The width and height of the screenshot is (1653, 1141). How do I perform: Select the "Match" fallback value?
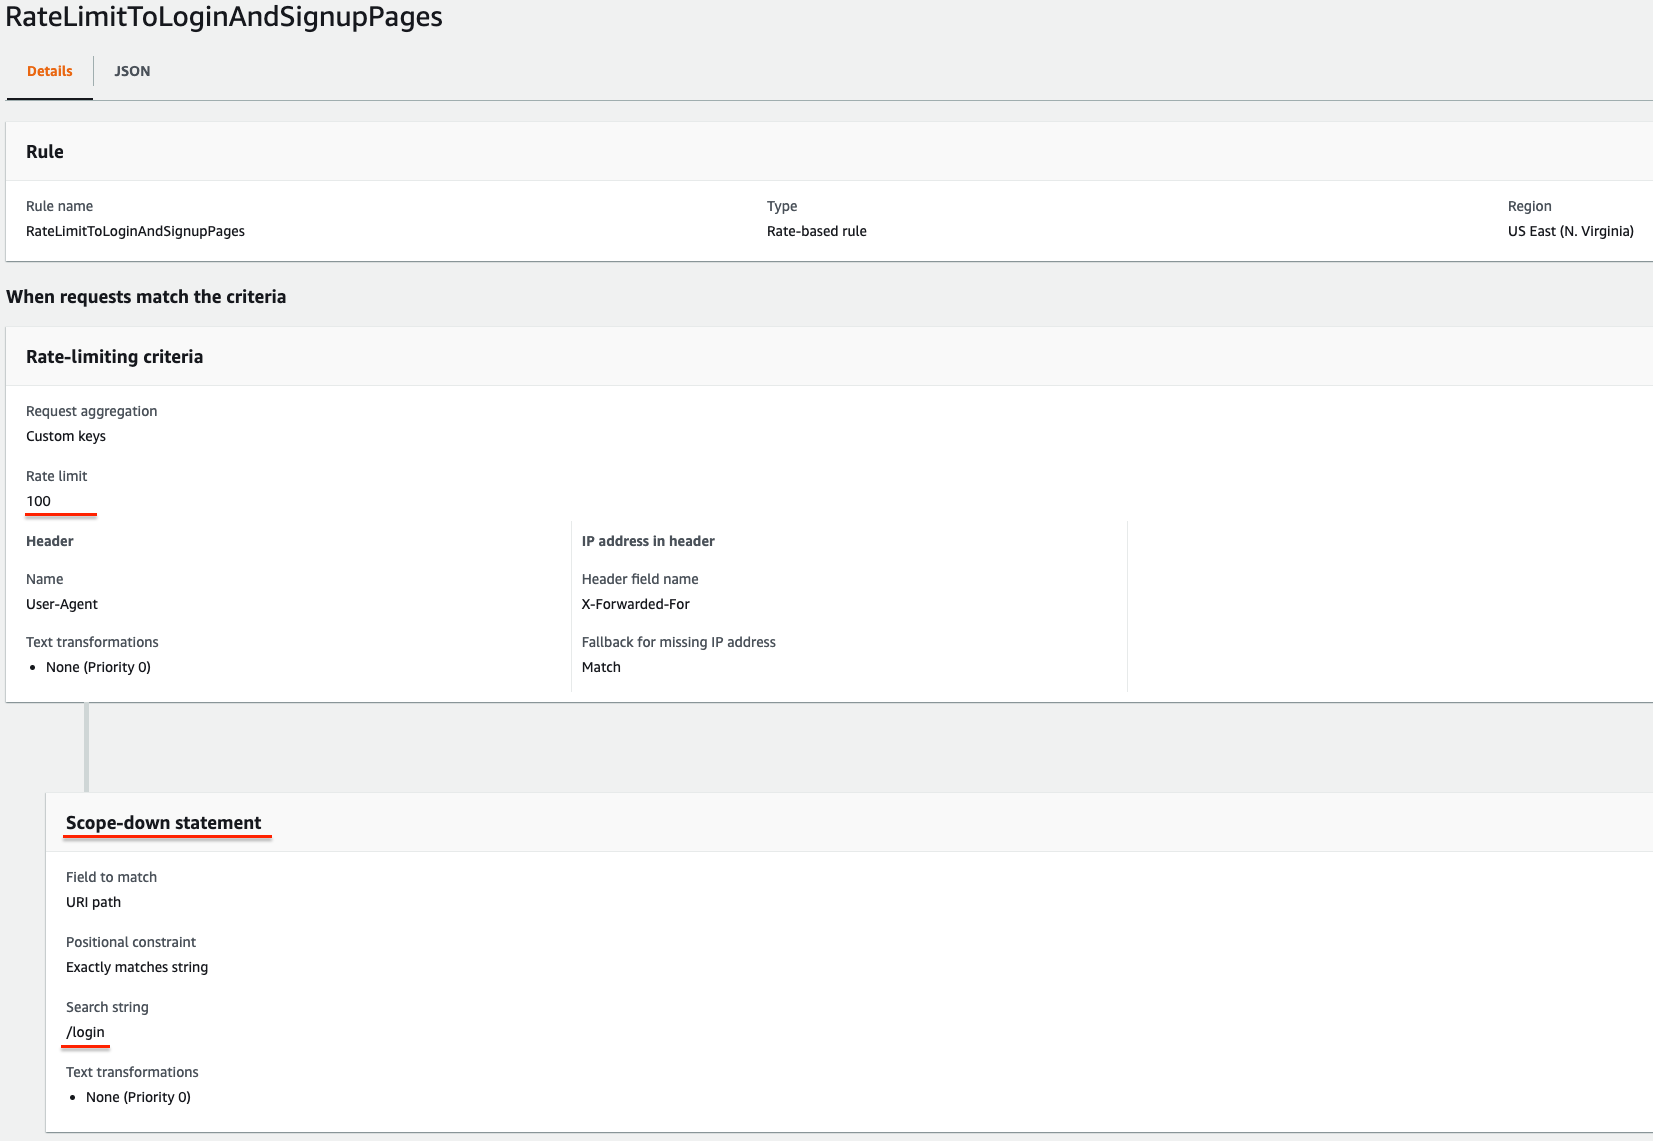(x=601, y=667)
